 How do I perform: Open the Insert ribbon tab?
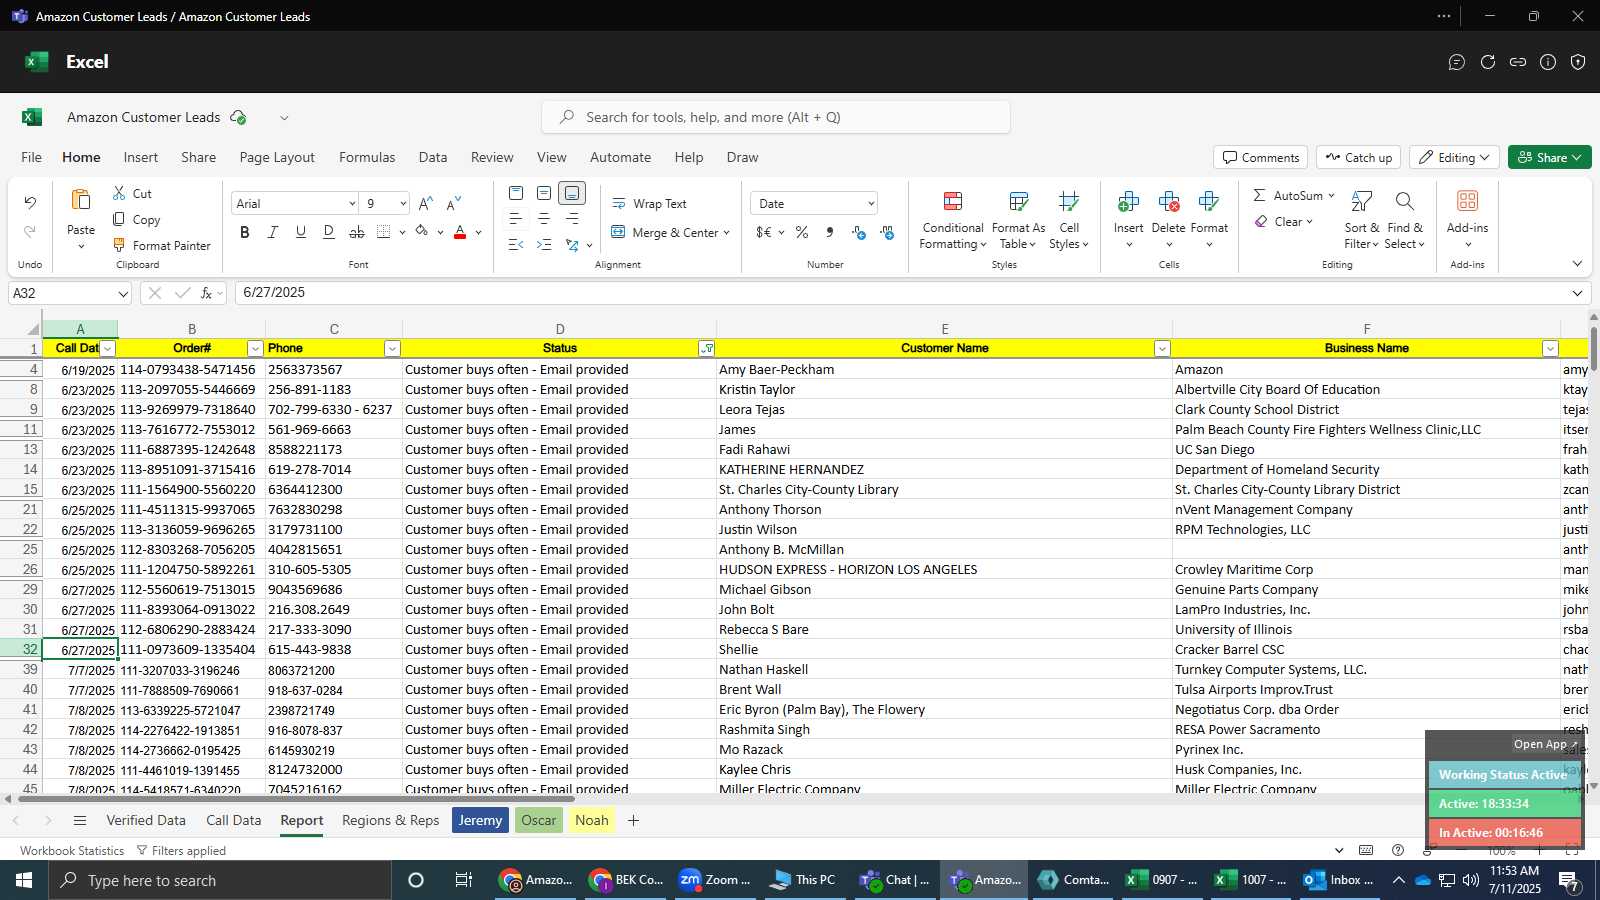tap(141, 157)
